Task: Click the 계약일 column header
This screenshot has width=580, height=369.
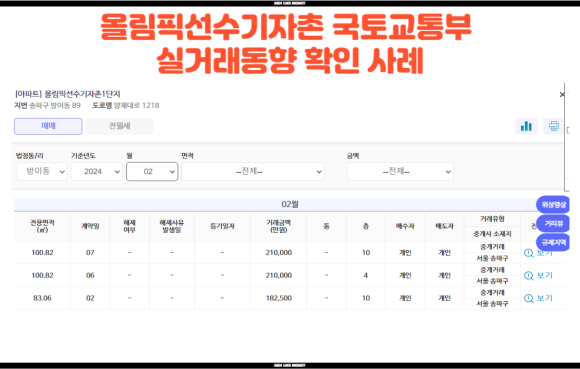Action: (x=90, y=226)
